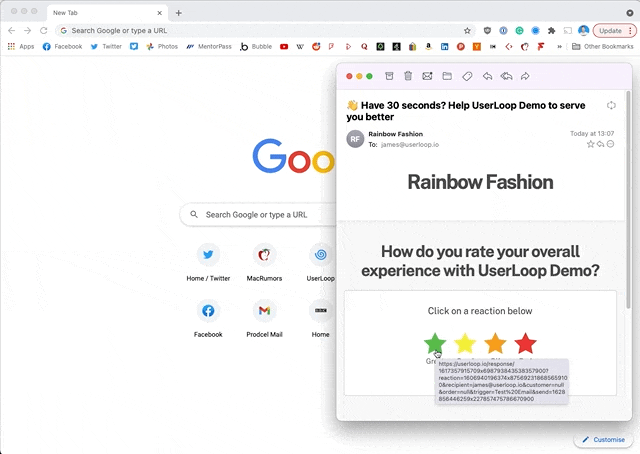Star the message under the timestamp
The image size is (640, 454).
(x=590, y=144)
